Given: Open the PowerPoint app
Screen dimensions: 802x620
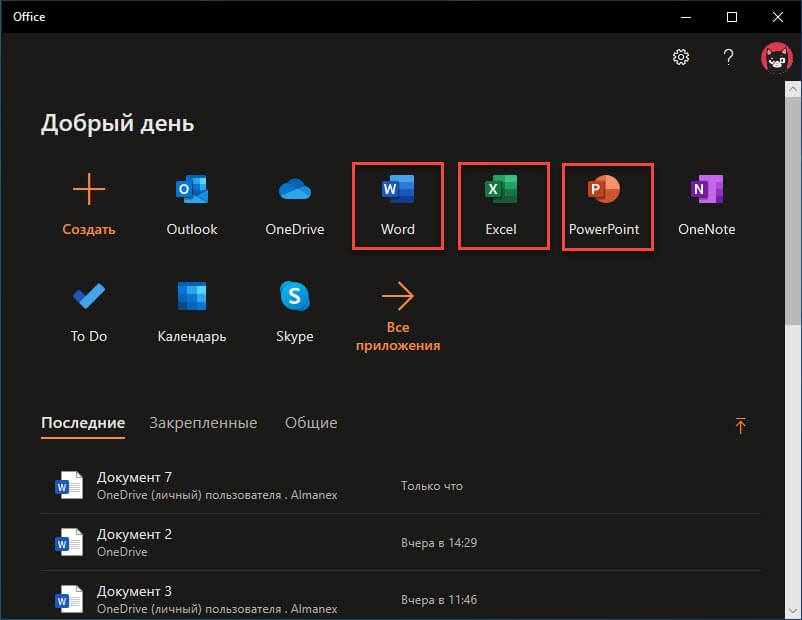Looking at the screenshot, I should pos(604,205).
